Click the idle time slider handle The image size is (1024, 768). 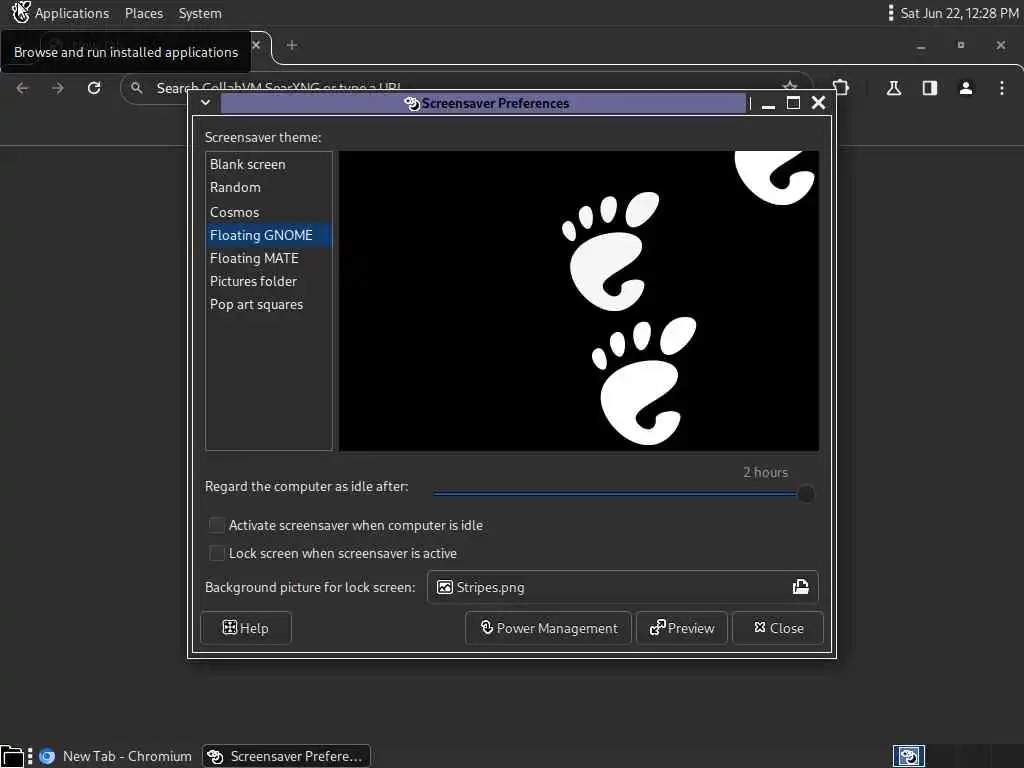click(x=806, y=494)
